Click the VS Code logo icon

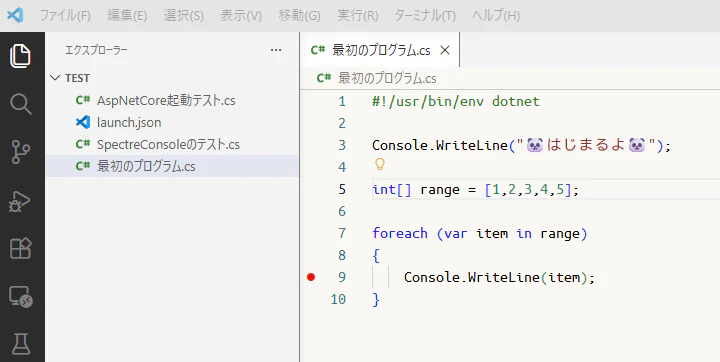click(15, 16)
